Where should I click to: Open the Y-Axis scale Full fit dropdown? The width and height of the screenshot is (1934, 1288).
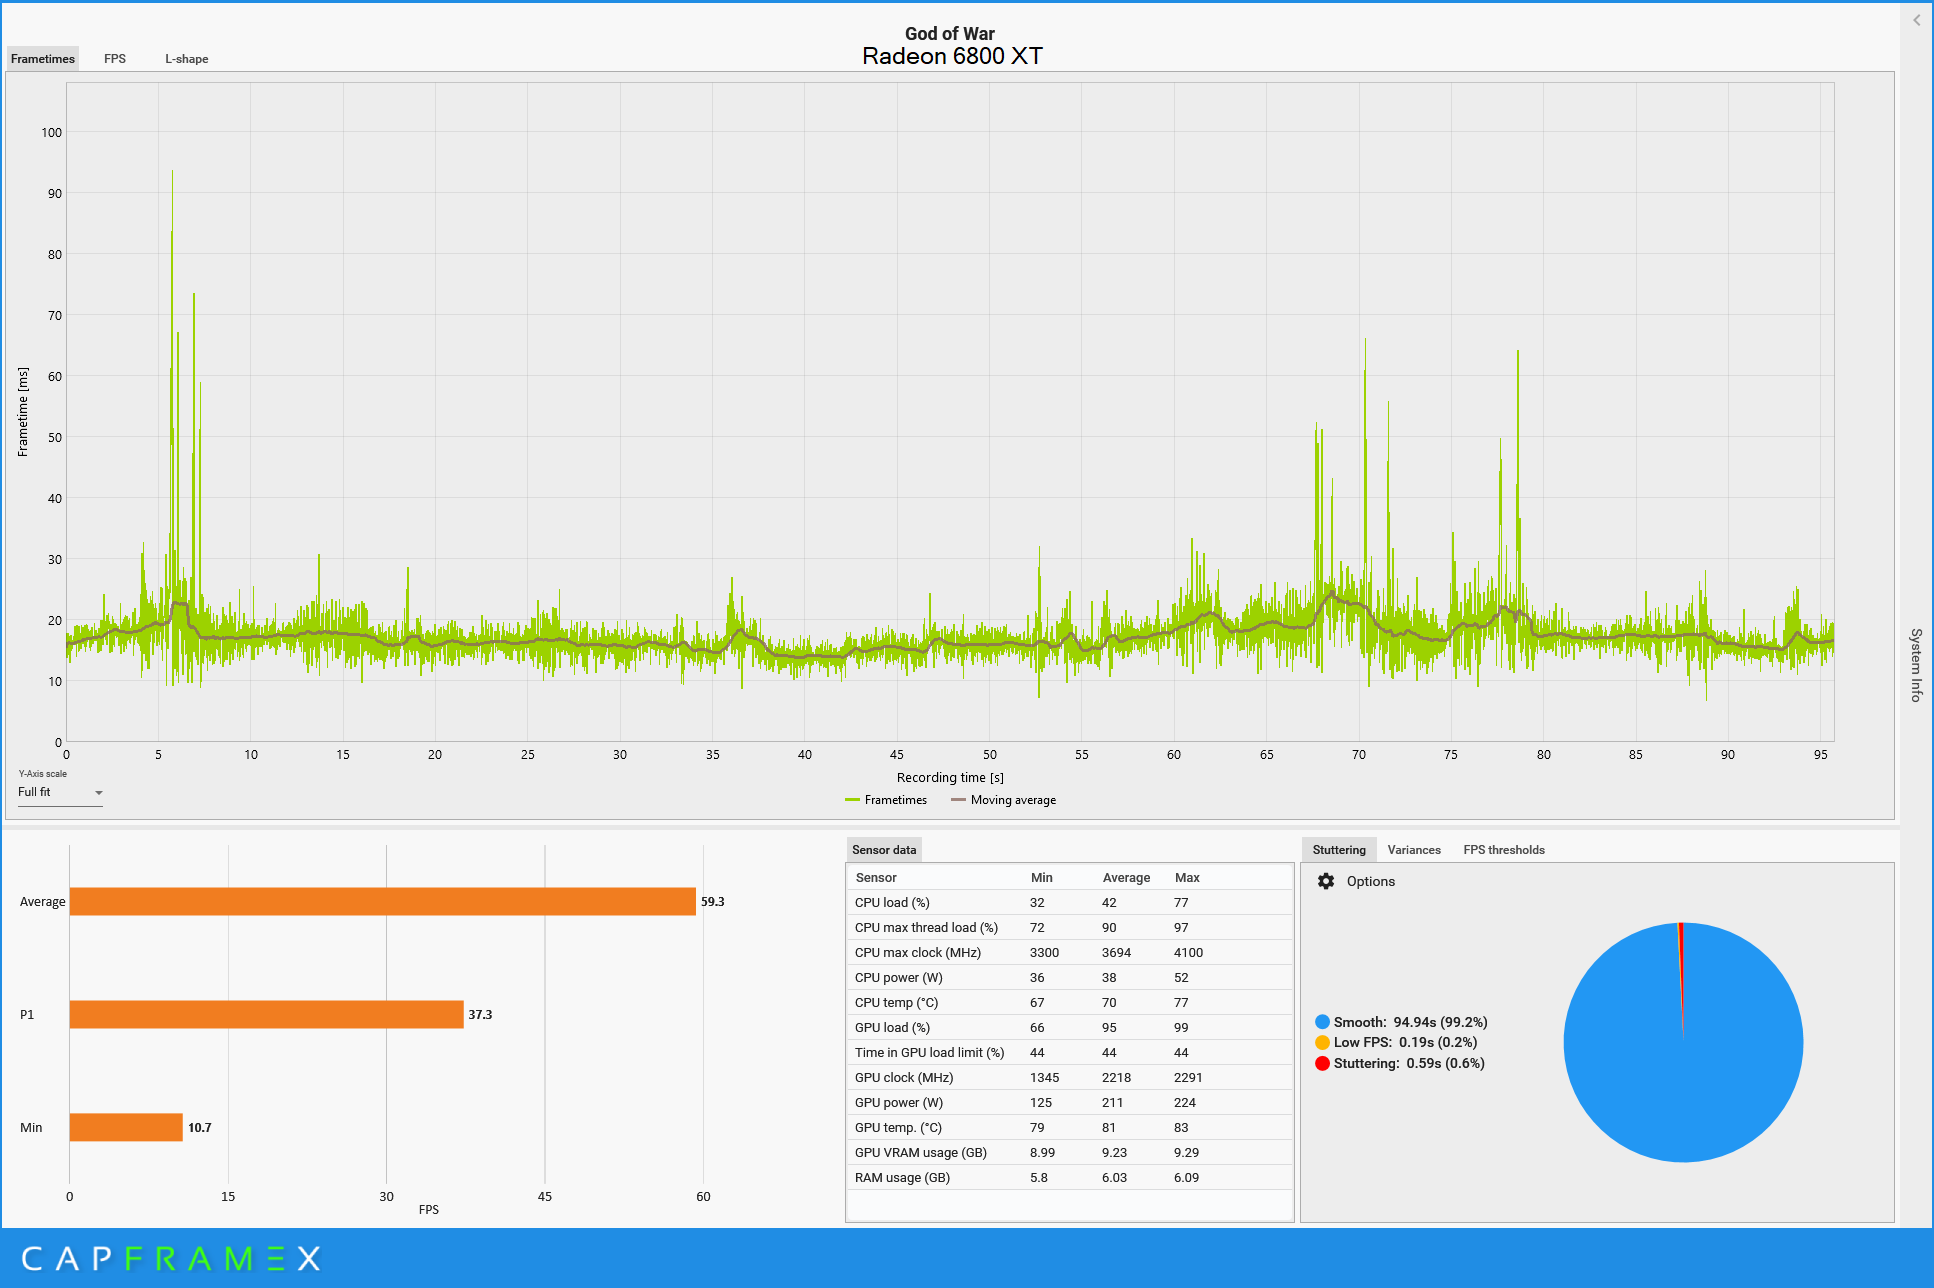pyautogui.click(x=60, y=792)
